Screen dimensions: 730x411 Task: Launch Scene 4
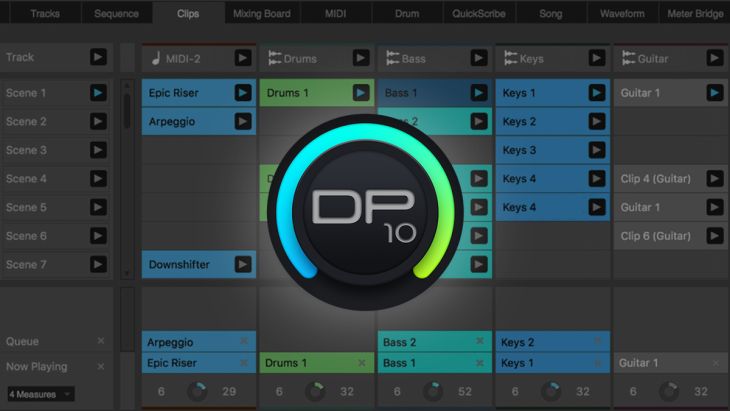(98, 179)
